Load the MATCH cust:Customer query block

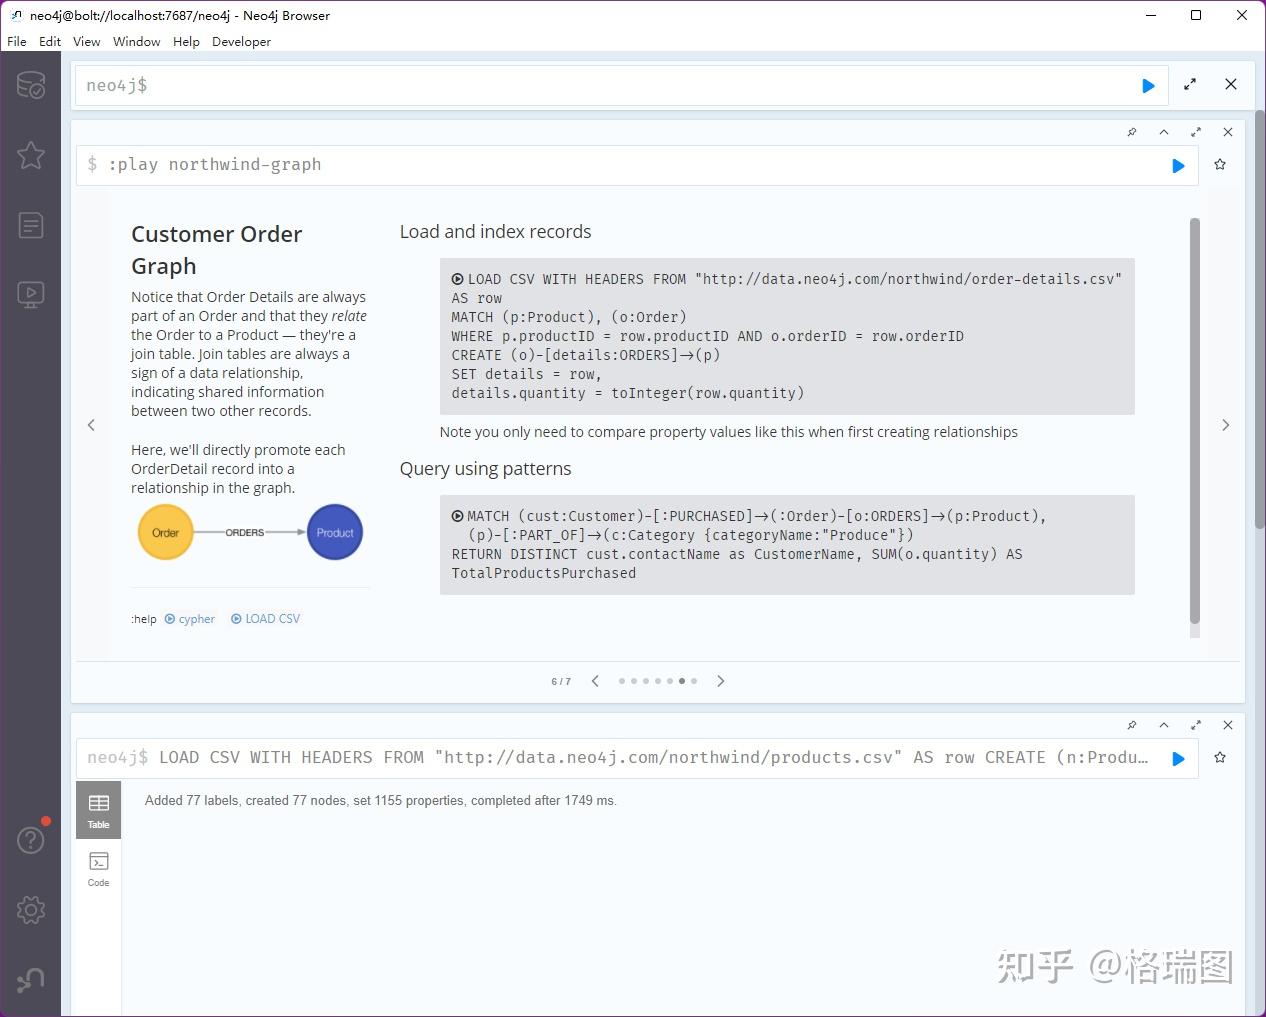click(x=787, y=545)
